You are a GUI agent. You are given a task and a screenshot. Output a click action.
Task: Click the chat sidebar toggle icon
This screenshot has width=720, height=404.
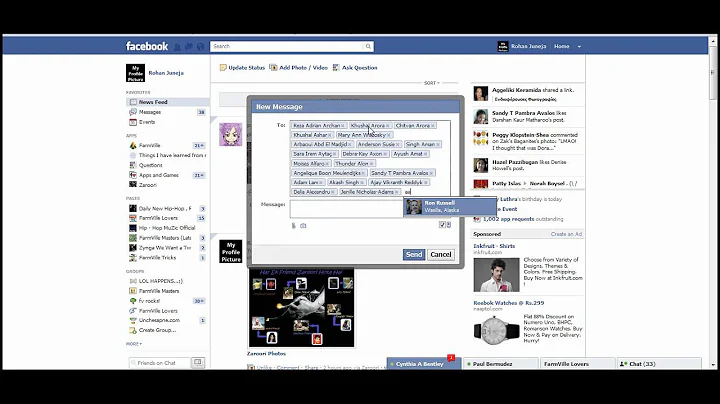click(198, 363)
